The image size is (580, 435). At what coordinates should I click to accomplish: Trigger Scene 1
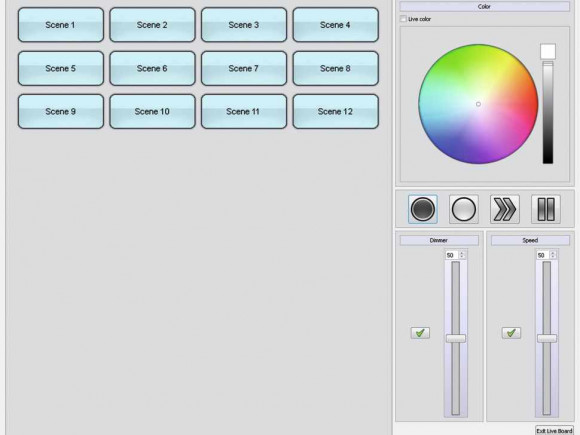click(61, 25)
